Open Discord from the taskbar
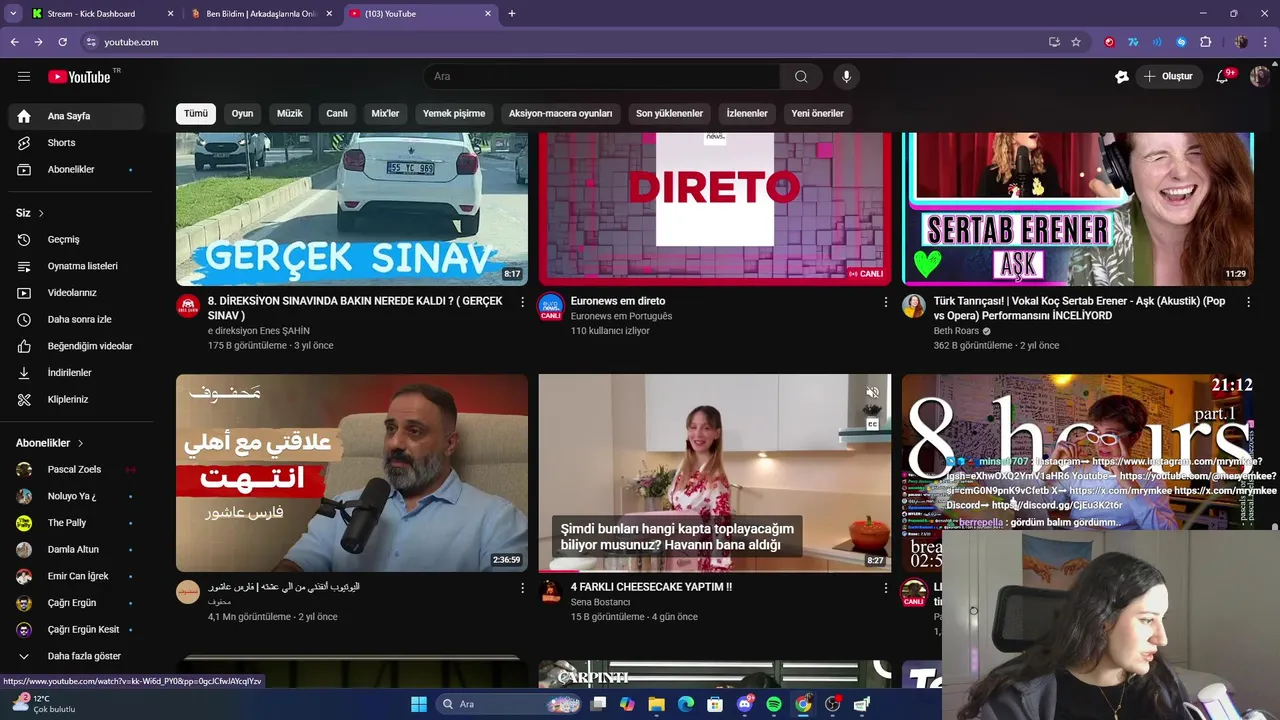The width and height of the screenshot is (1280, 720). (744, 704)
